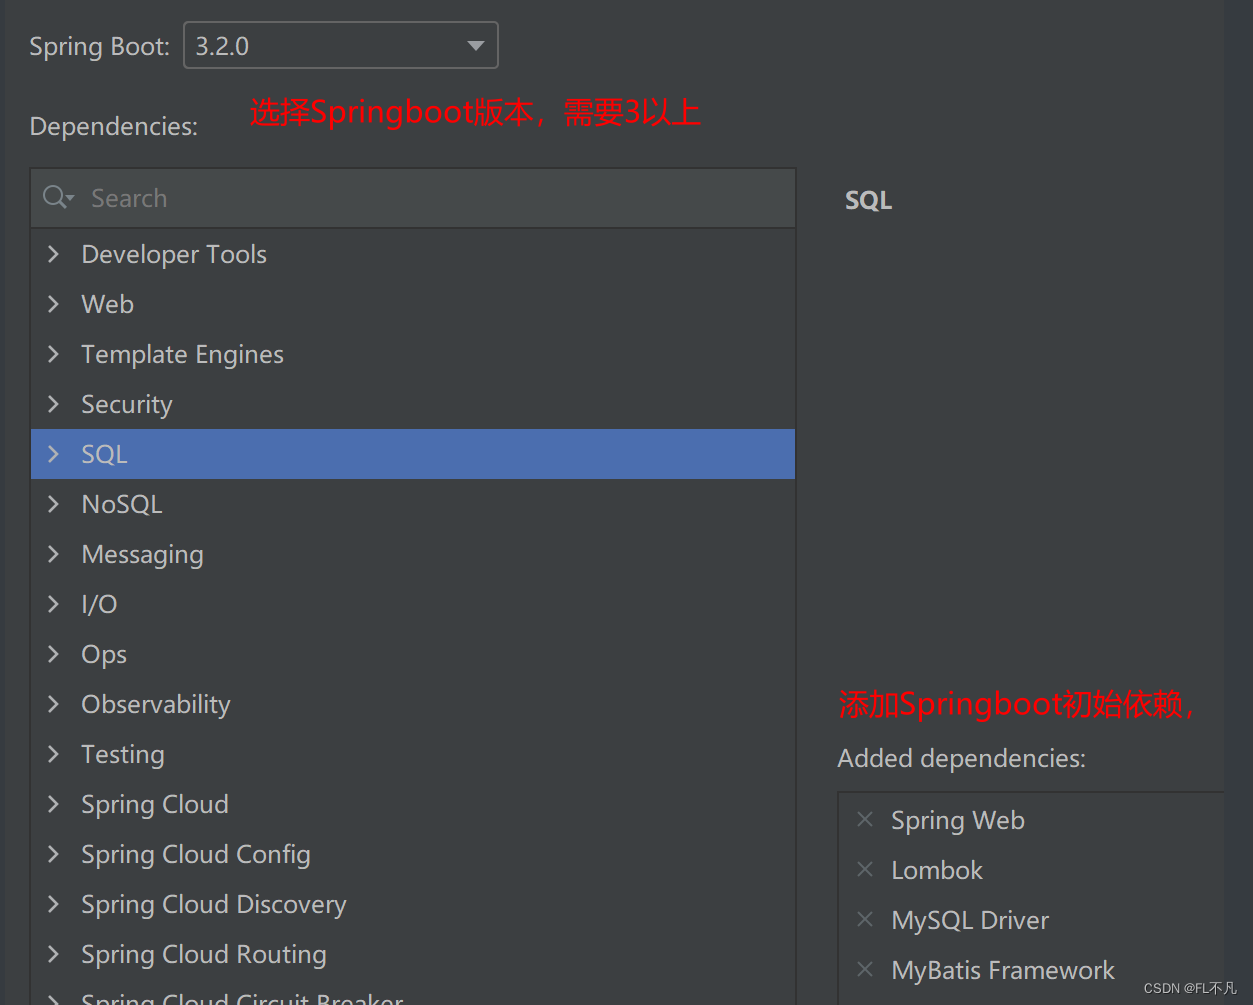Open the Spring Boot version dropdown
Viewport: 1253px width, 1005px height.
coord(477,44)
